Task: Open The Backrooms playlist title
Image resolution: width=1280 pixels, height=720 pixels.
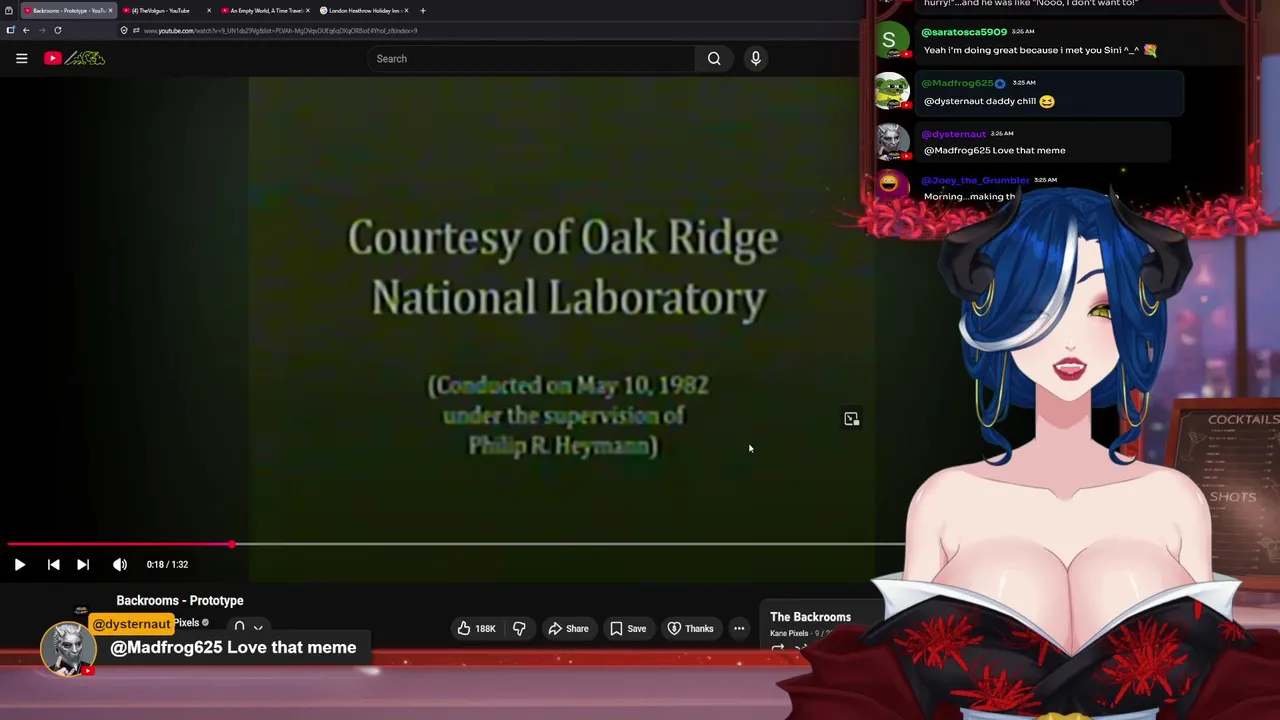Action: [x=810, y=617]
